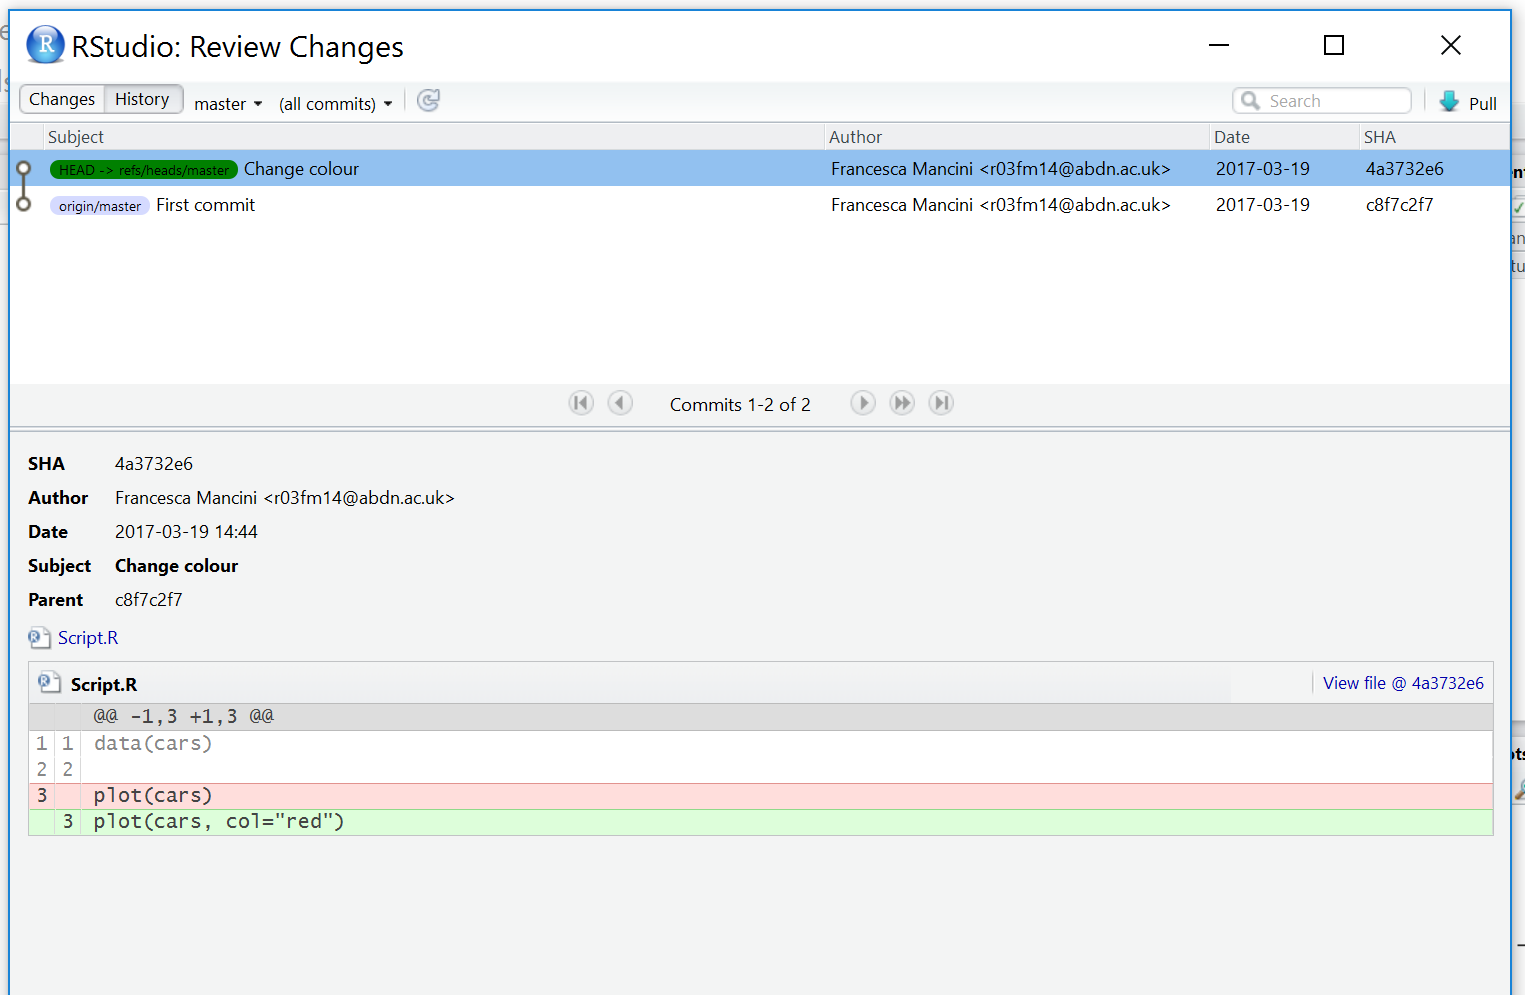Screen dimensions: 1525x995
Task: Skip forward several commit pages
Action: pyautogui.click(x=902, y=403)
